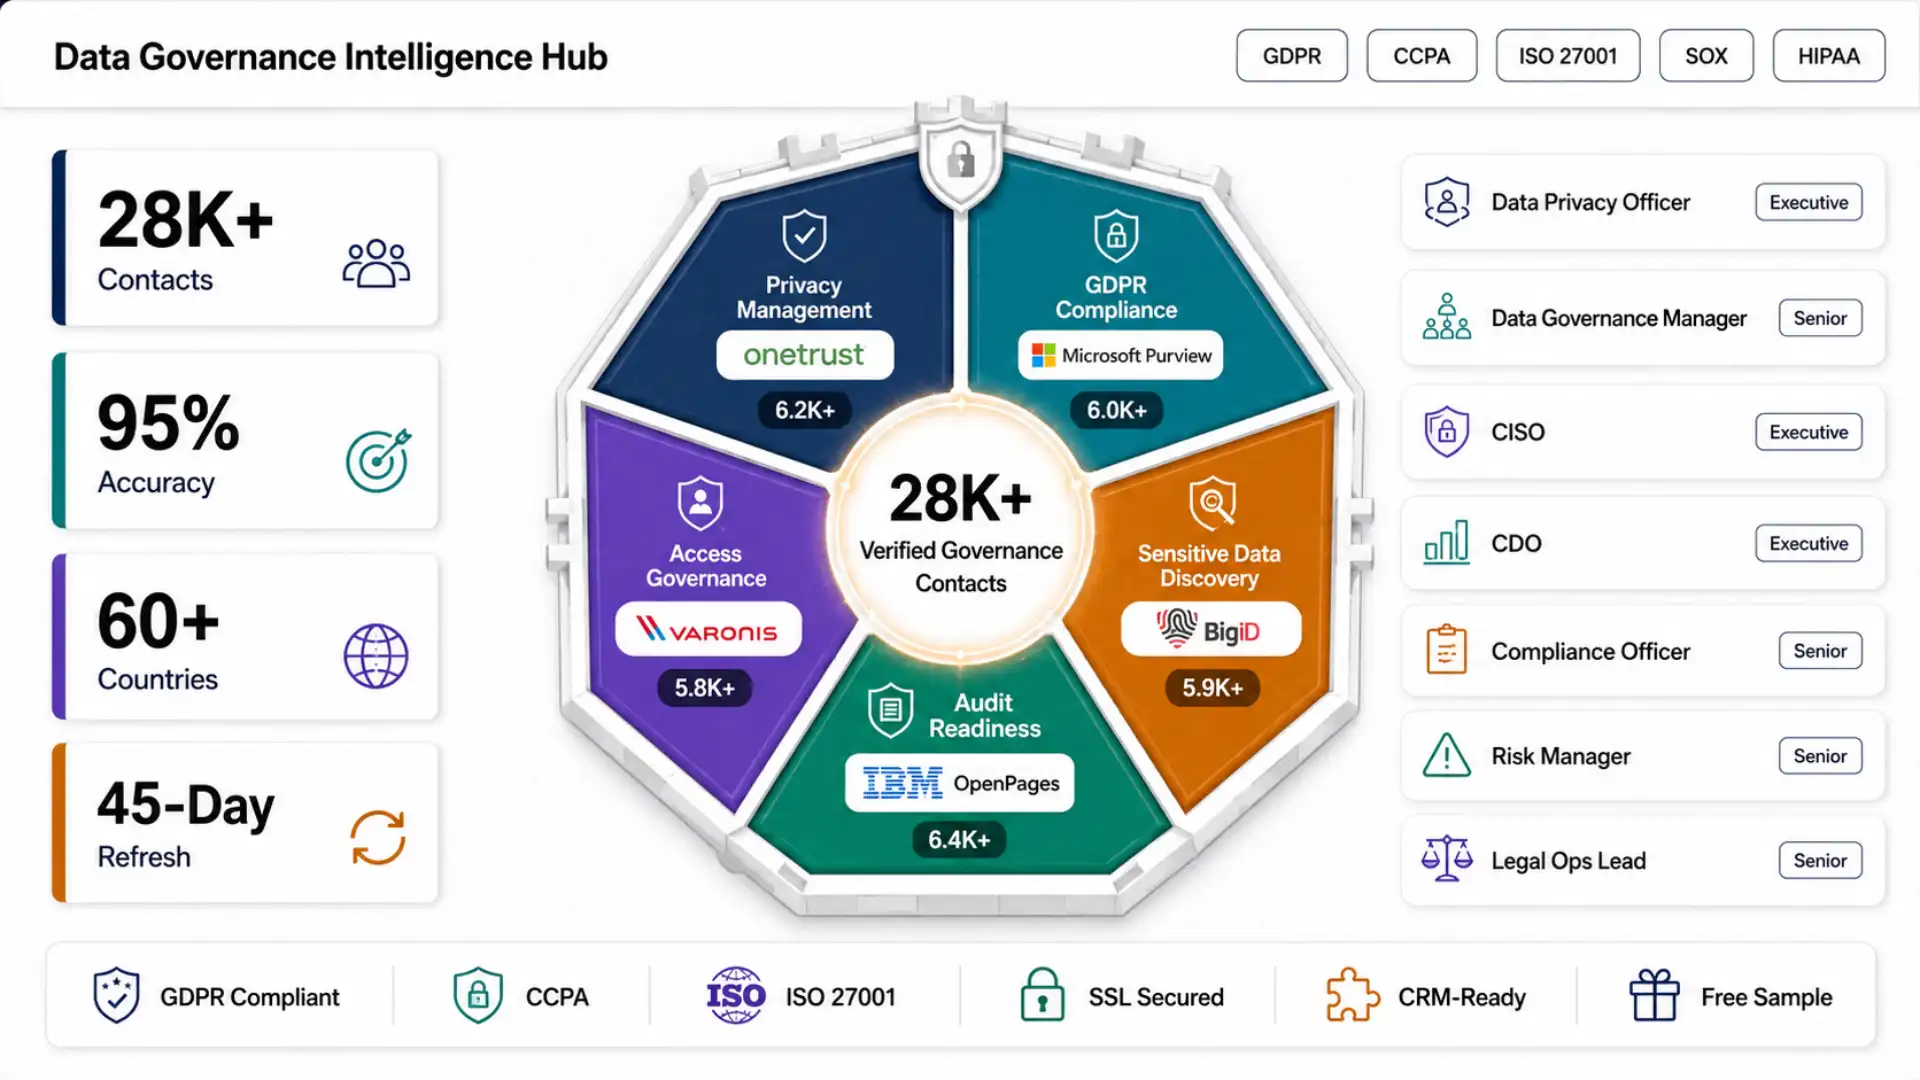The image size is (1920, 1080).
Task: Click Senior badge for Data Governance Manager
Action: point(1820,318)
